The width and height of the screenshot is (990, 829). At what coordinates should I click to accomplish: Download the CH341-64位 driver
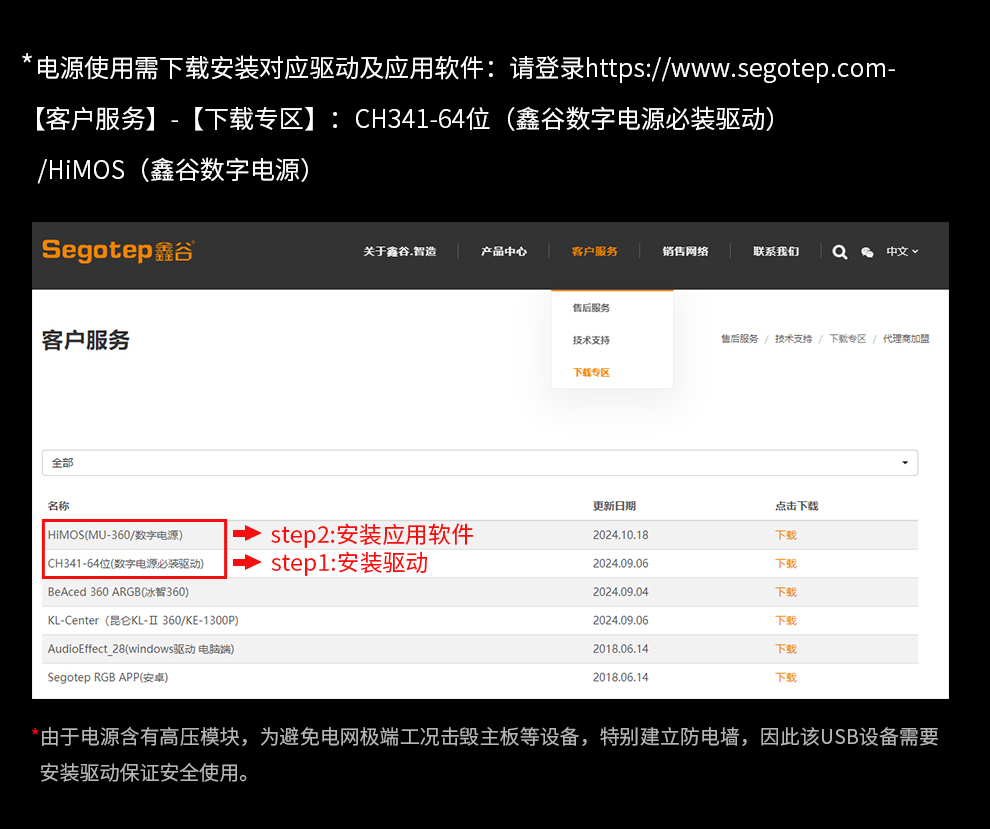tap(786, 564)
